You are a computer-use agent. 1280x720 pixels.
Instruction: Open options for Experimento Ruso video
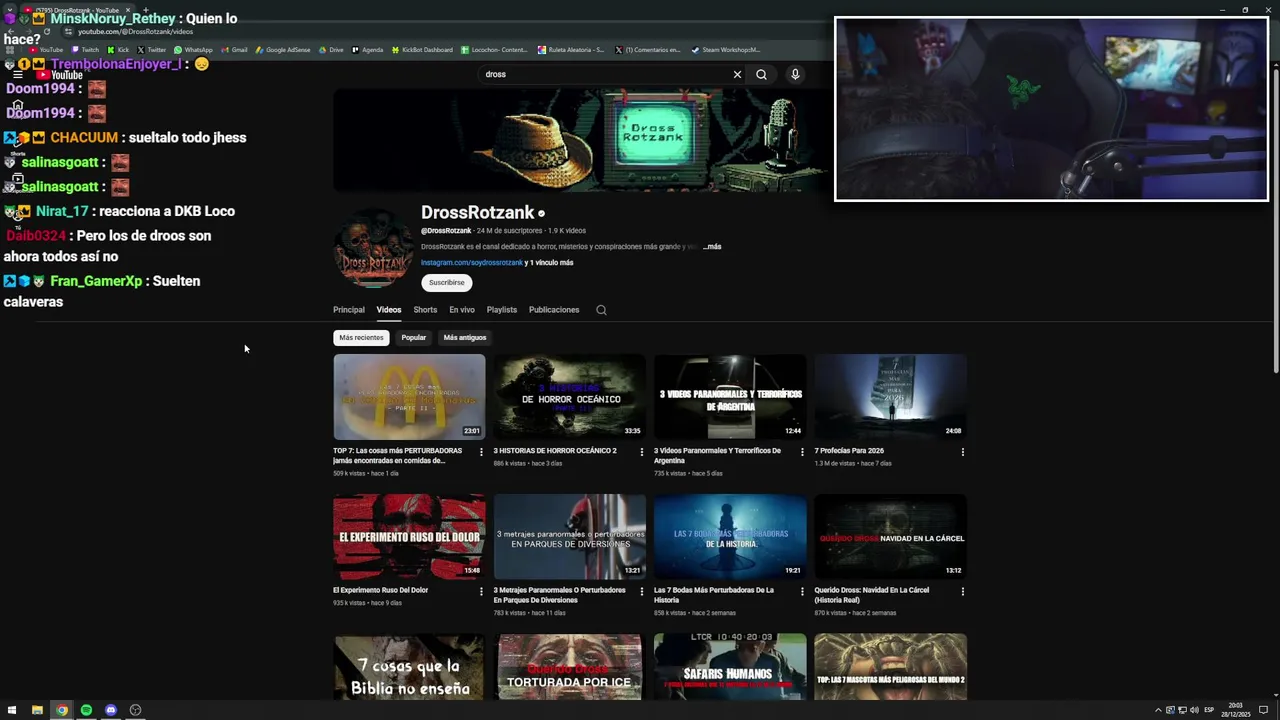pos(481,591)
